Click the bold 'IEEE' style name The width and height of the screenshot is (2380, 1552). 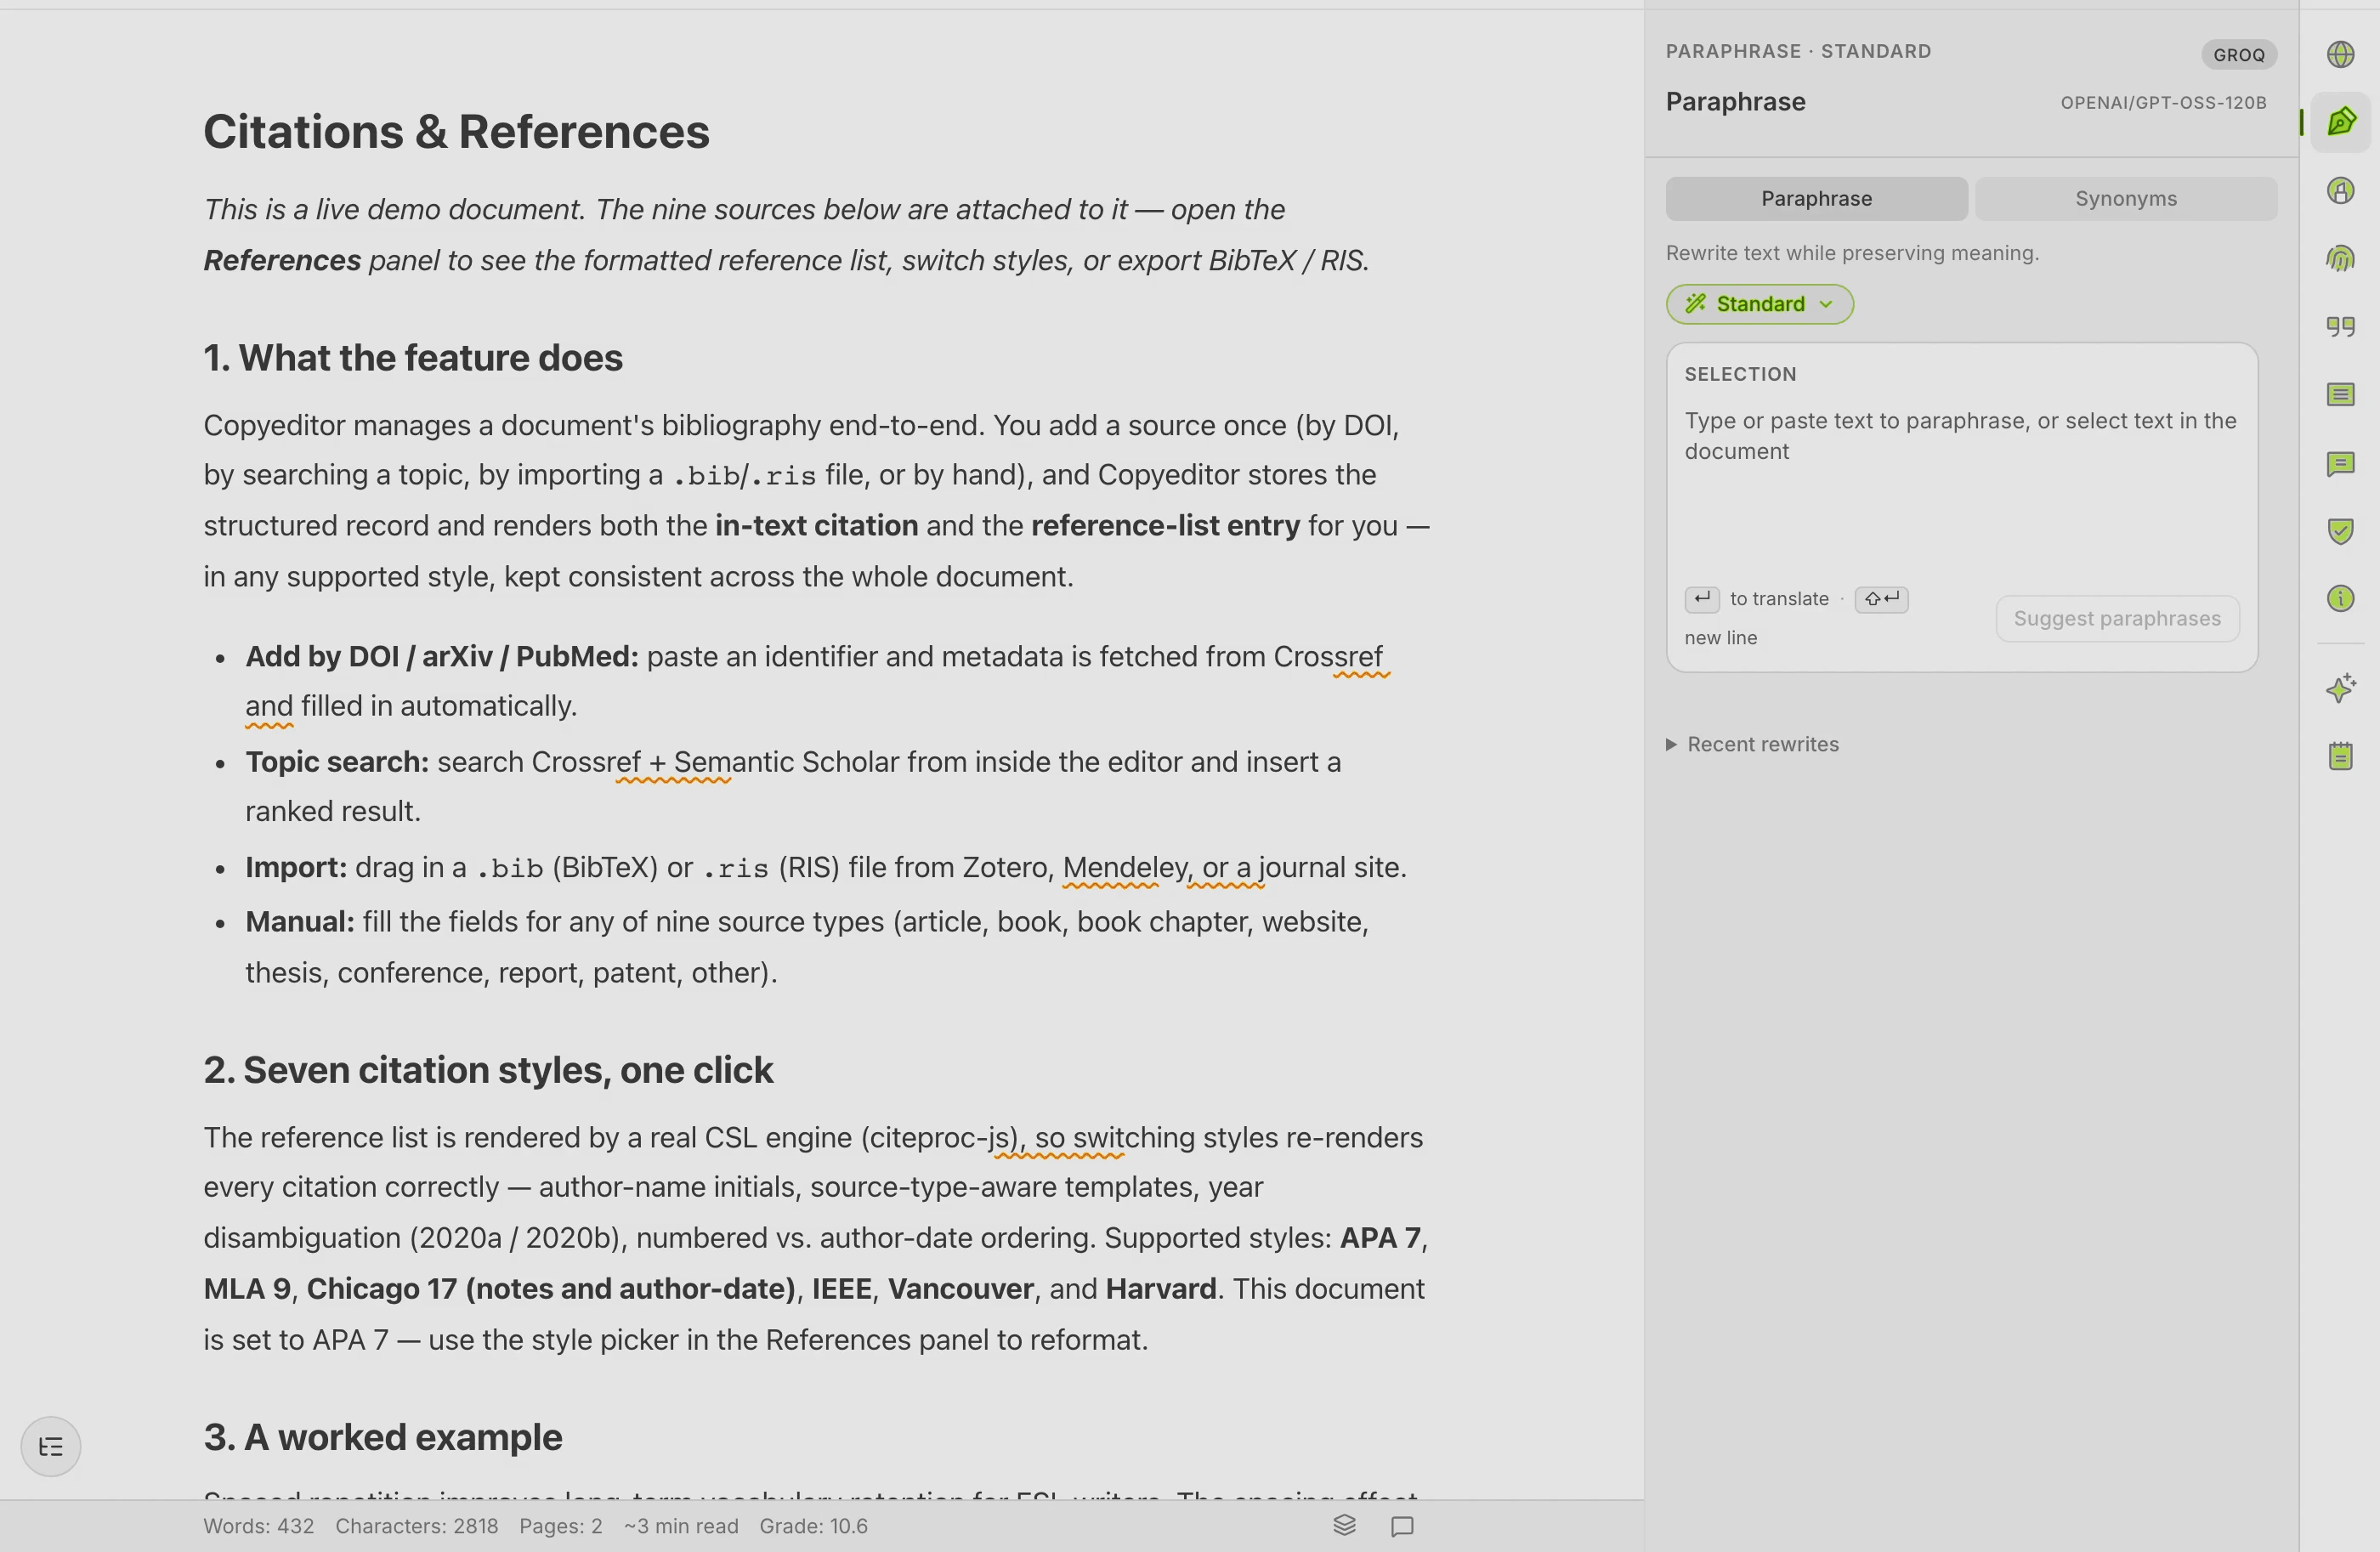pos(841,1289)
